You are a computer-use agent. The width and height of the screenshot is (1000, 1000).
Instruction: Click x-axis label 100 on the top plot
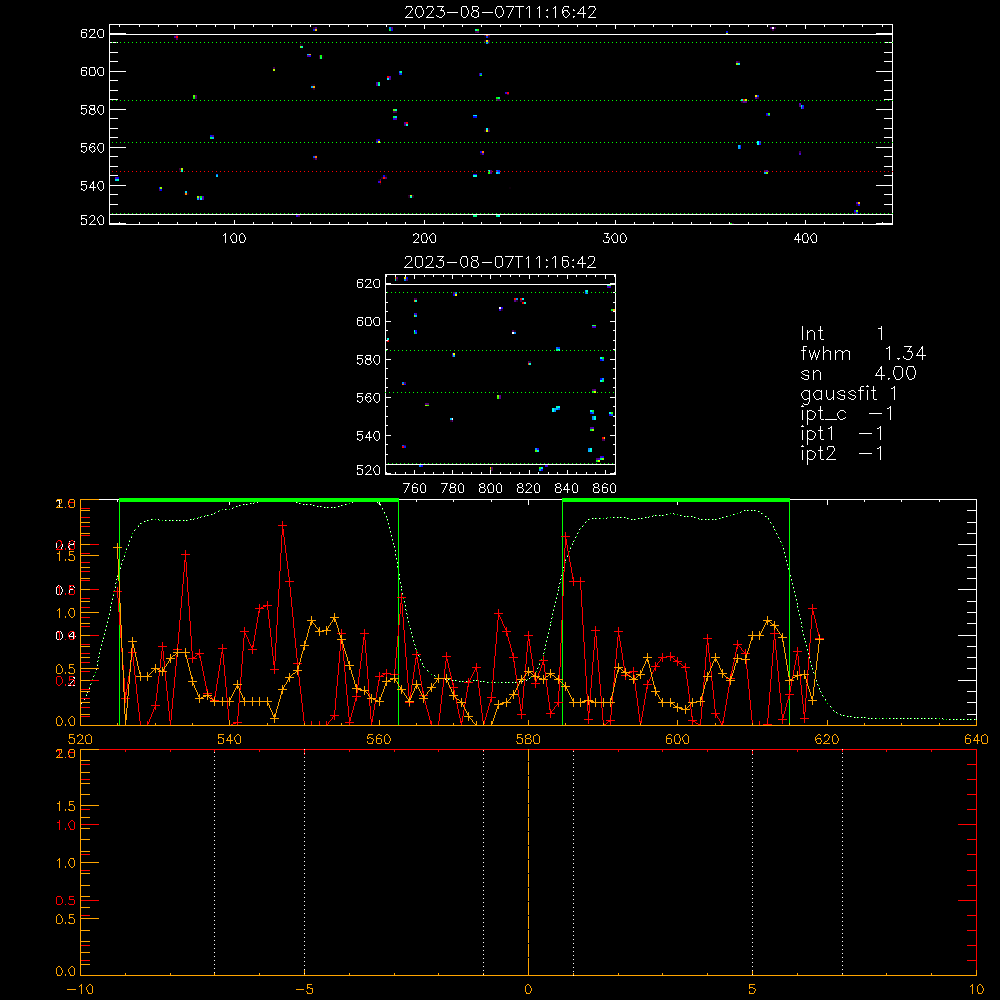tap(234, 239)
